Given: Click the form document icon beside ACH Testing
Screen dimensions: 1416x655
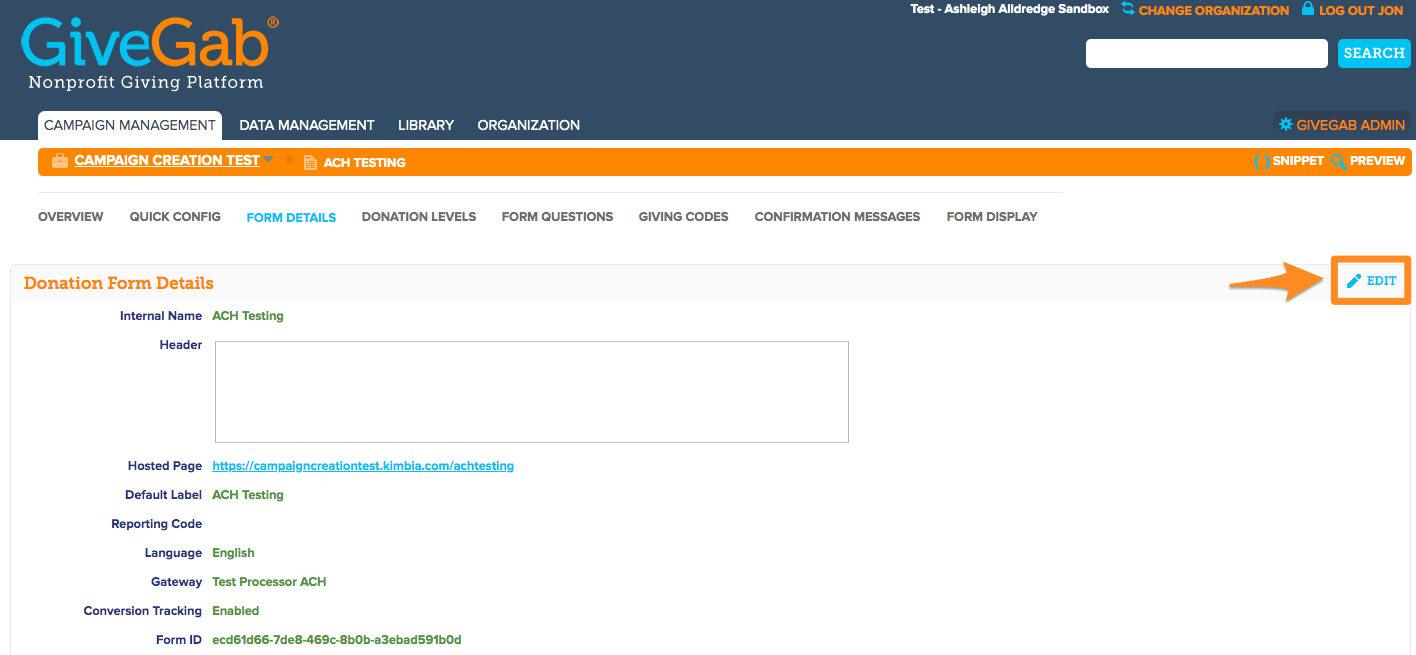Looking at the screenshot, I should click(310, 162).
